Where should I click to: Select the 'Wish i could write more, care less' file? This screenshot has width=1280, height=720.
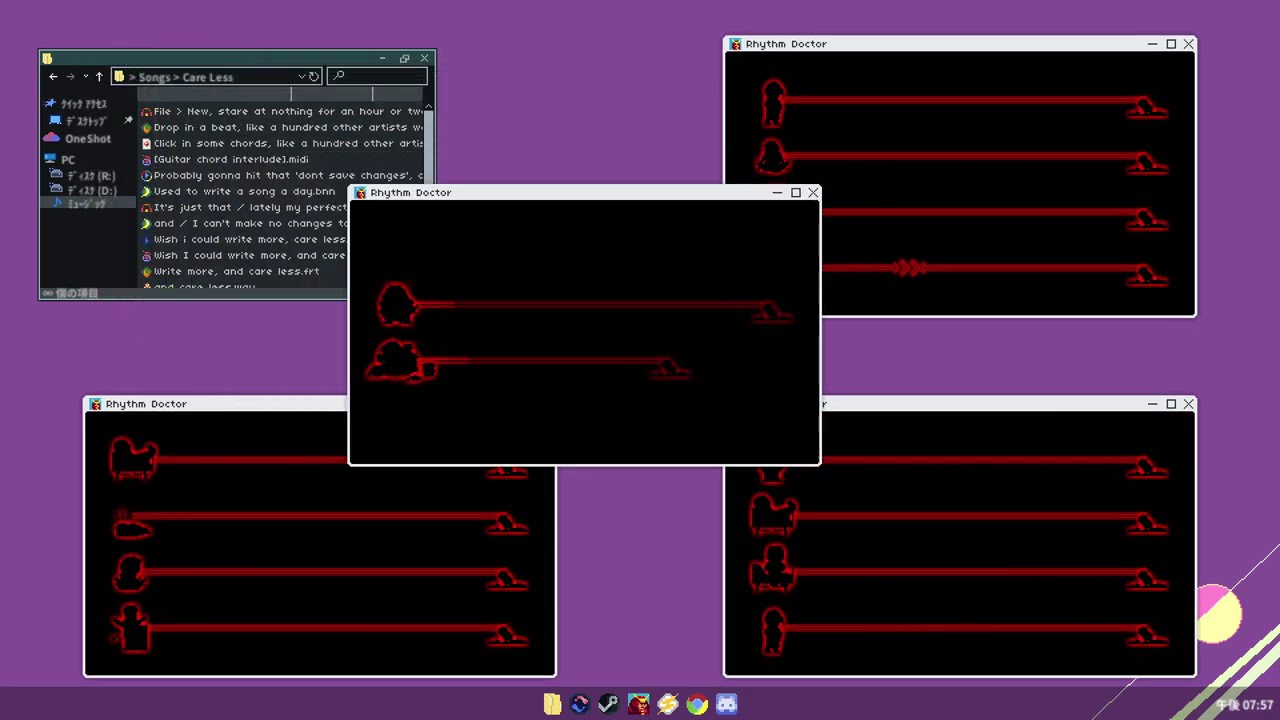244,239
